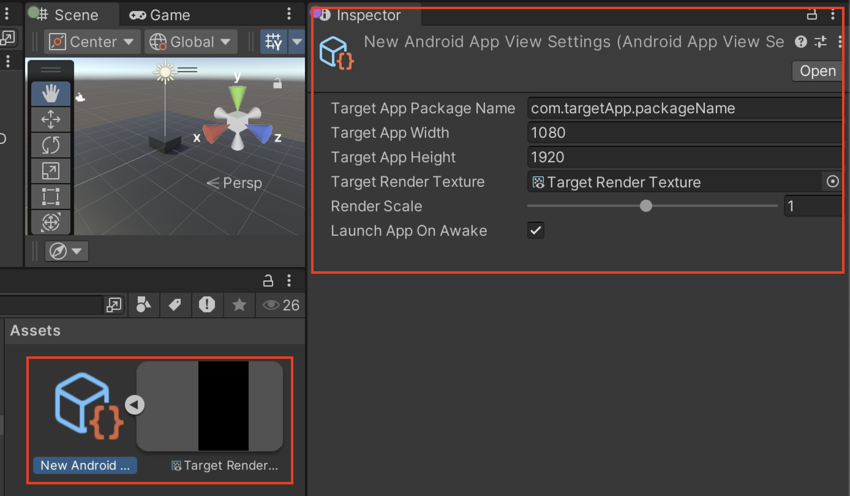
Task: Click the Render Scale slider handle
Action: 646,206
